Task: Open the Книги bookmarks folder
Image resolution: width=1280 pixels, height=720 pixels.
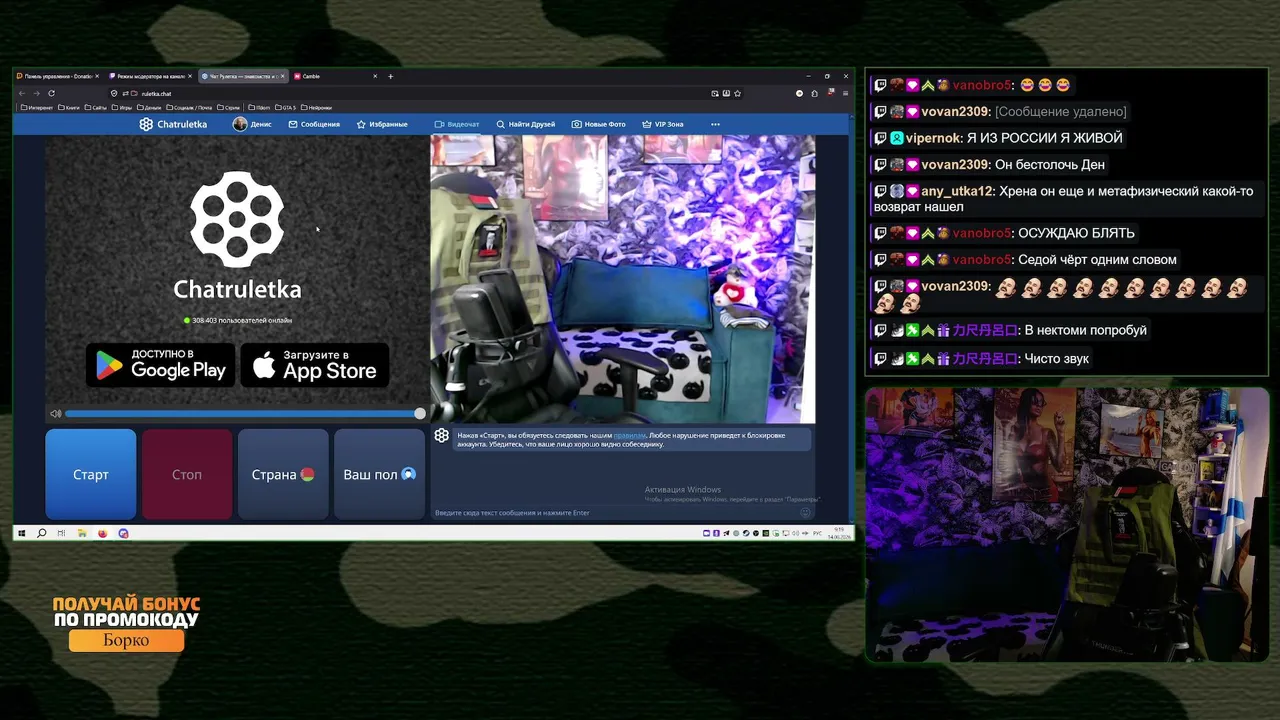Action: pos(69,107)
